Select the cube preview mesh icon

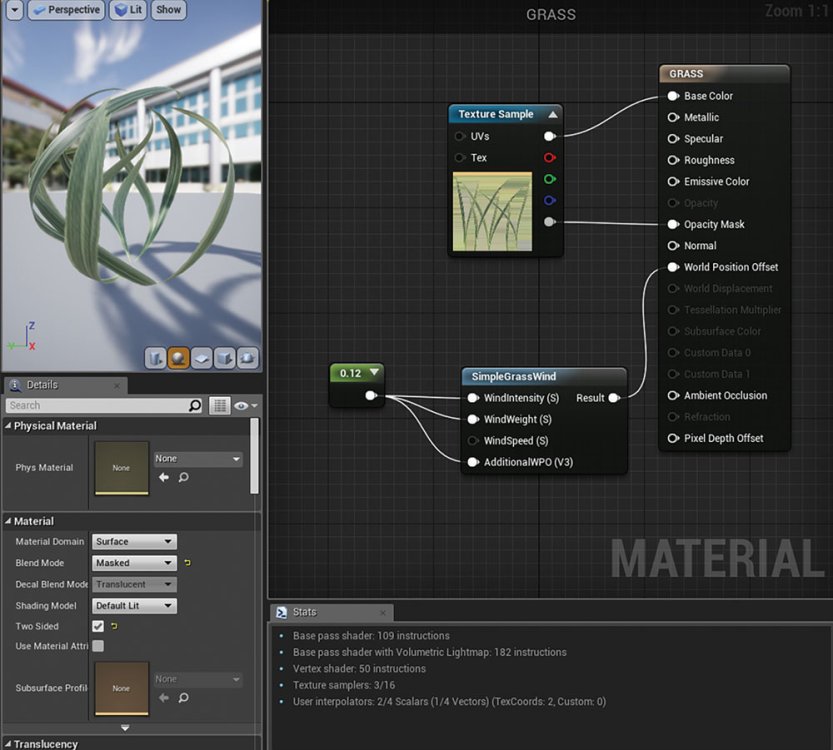click(x=225, y=358)
